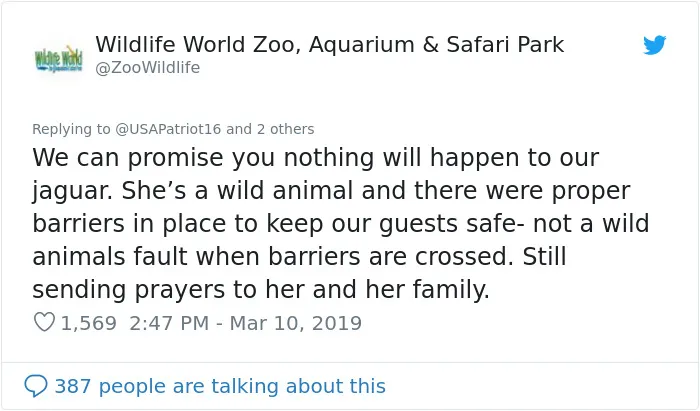Click the Mar 10, 2019 date
Image resolution: width=700 pixels, height=411 pixels.
[296, 323]
